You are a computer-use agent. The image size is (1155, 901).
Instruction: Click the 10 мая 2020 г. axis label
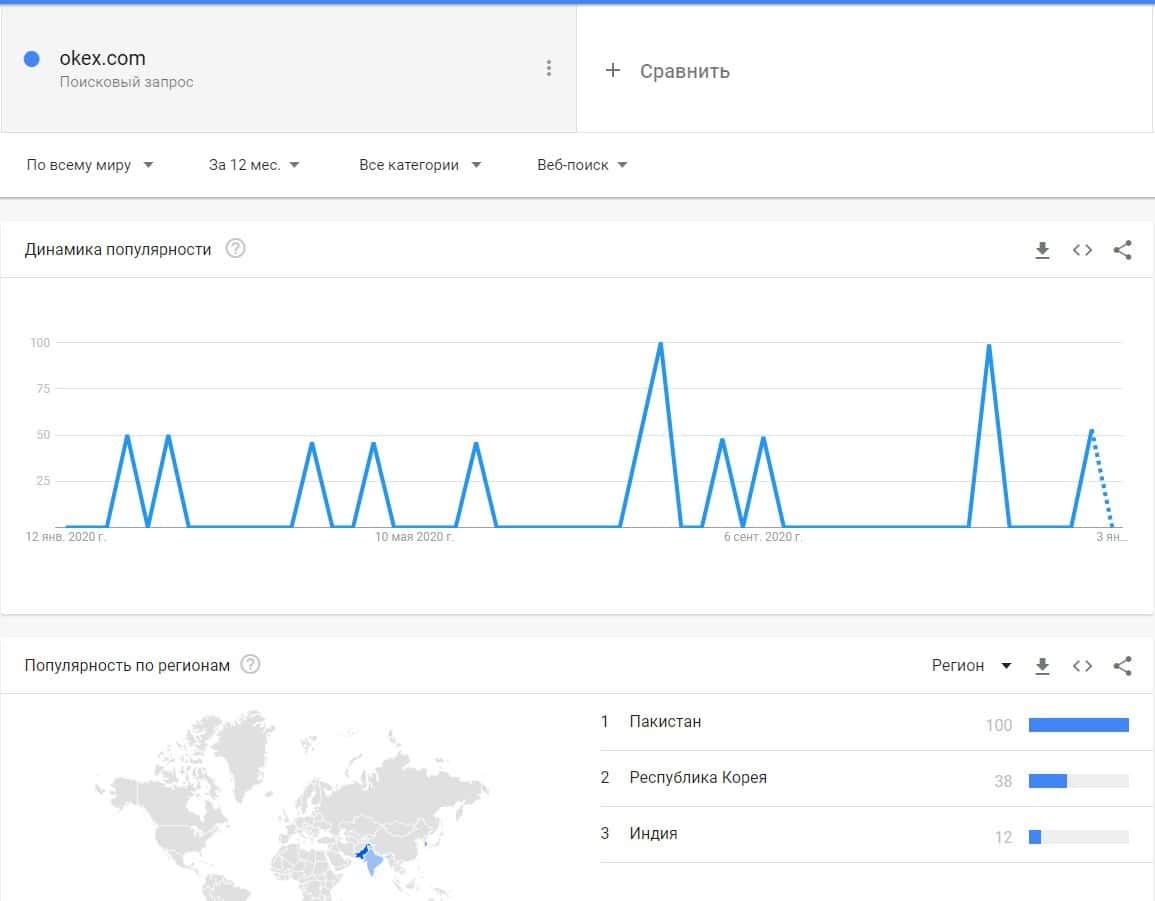click(415, 537)
